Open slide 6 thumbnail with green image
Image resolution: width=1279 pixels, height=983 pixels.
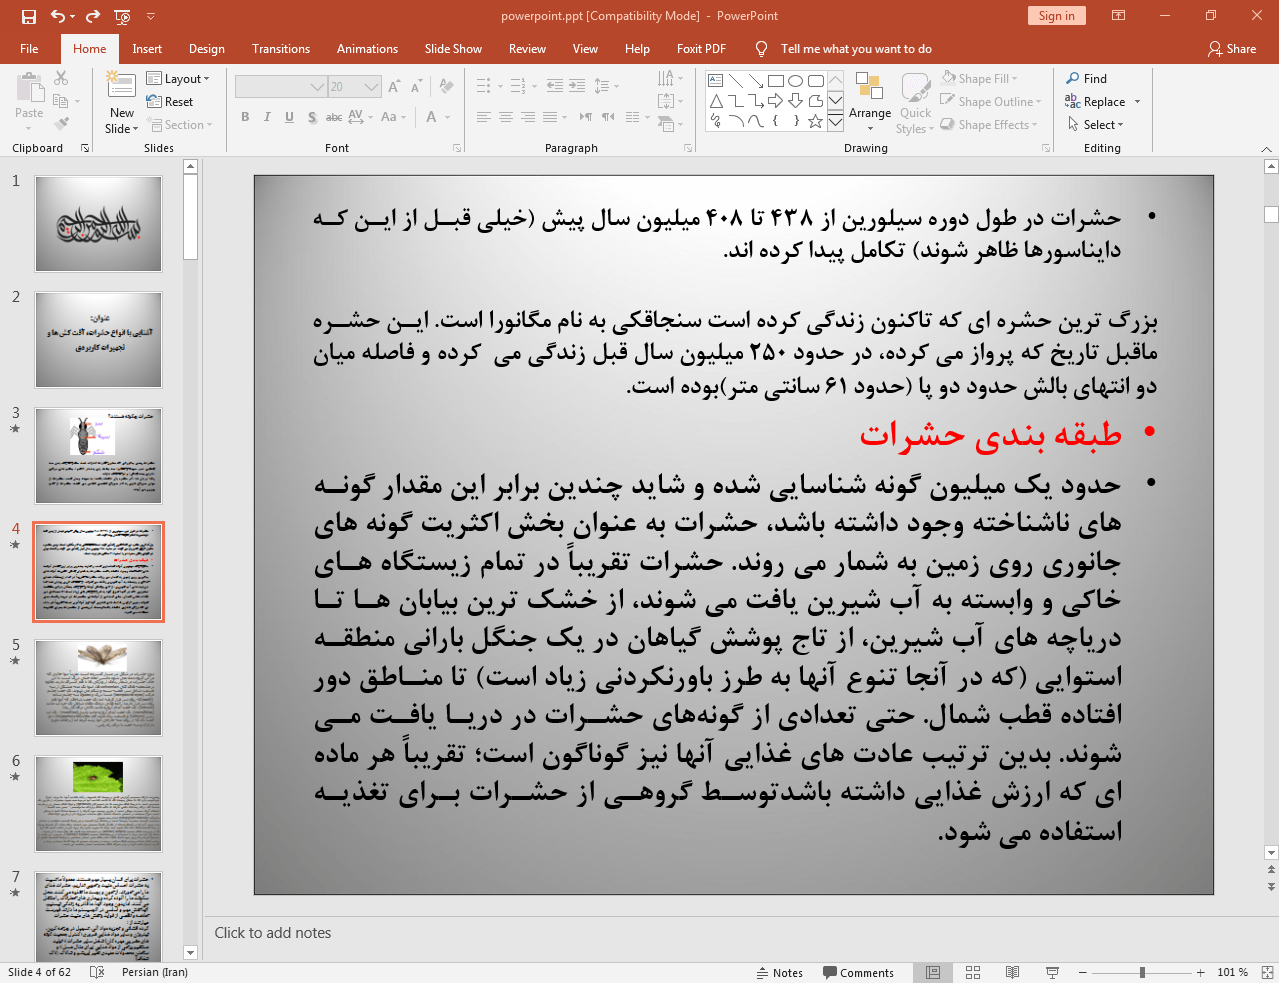pyautogui.click(x=98, y=804)
